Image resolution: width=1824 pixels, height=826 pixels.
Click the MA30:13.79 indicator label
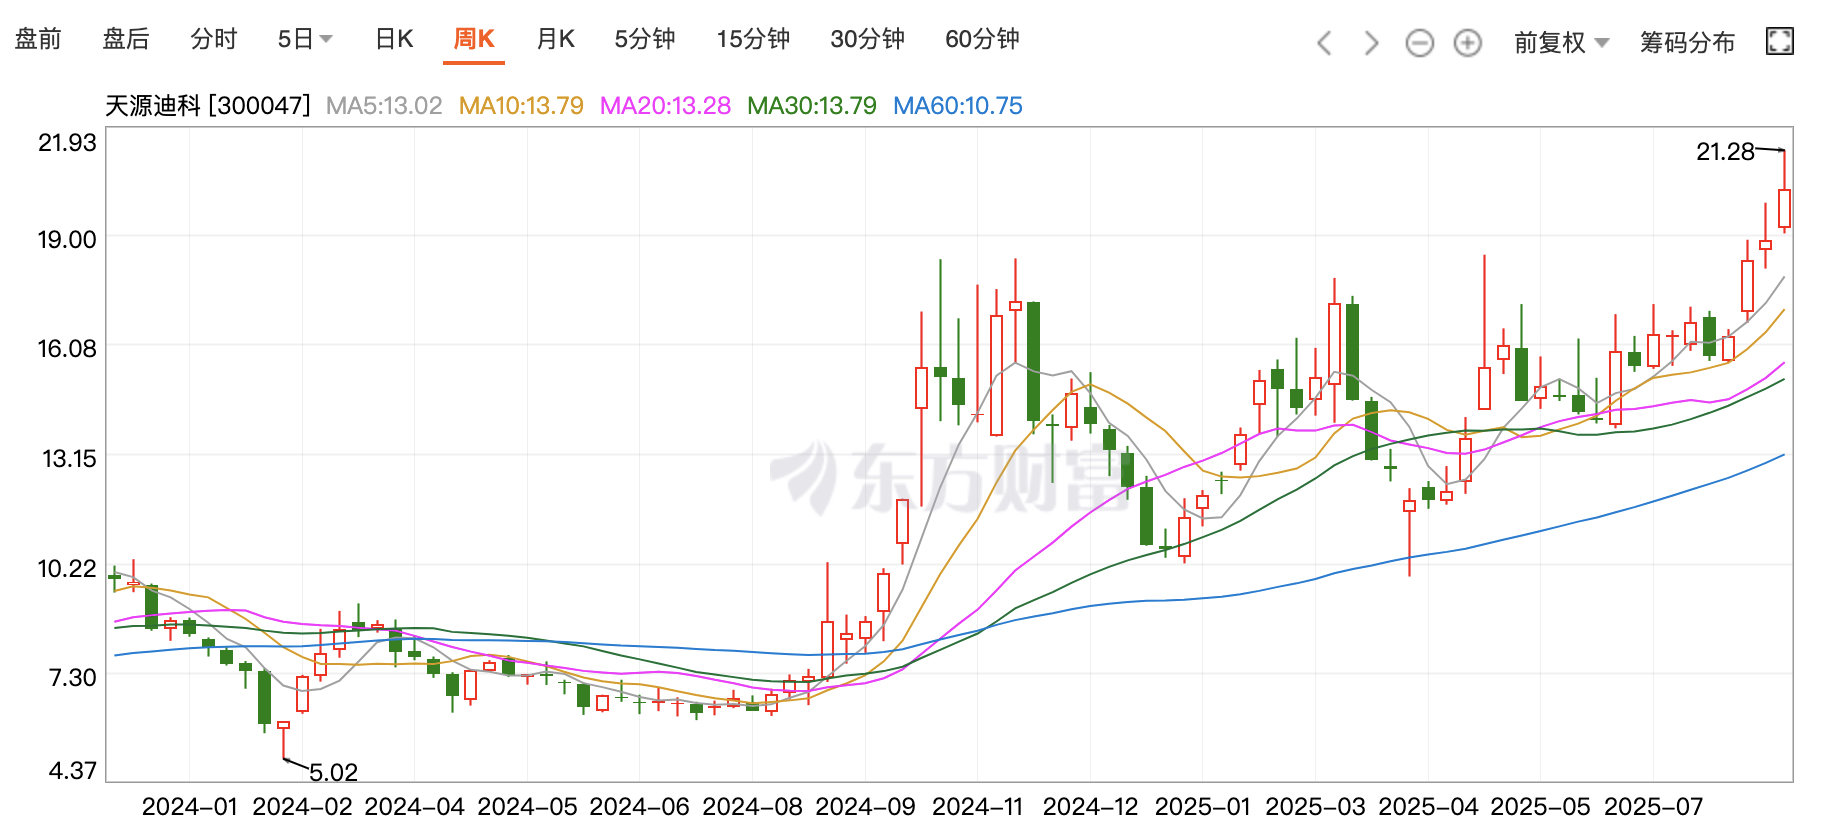812,106
